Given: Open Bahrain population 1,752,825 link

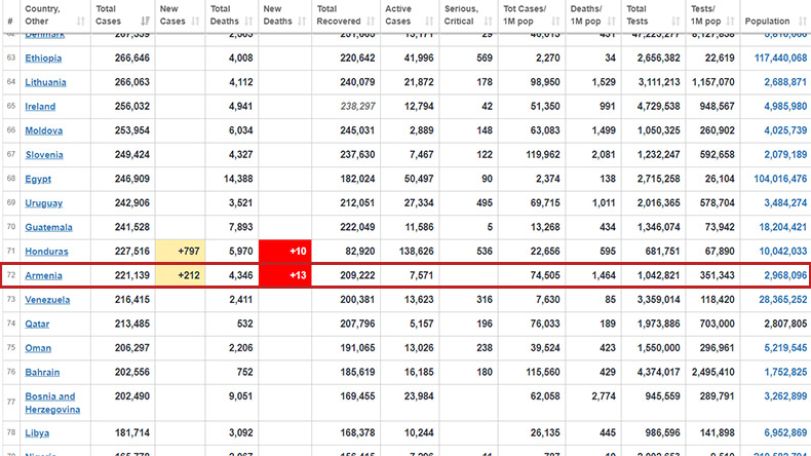Looking at the screenshot, I should pyautogui.click(x=785, y=372).
